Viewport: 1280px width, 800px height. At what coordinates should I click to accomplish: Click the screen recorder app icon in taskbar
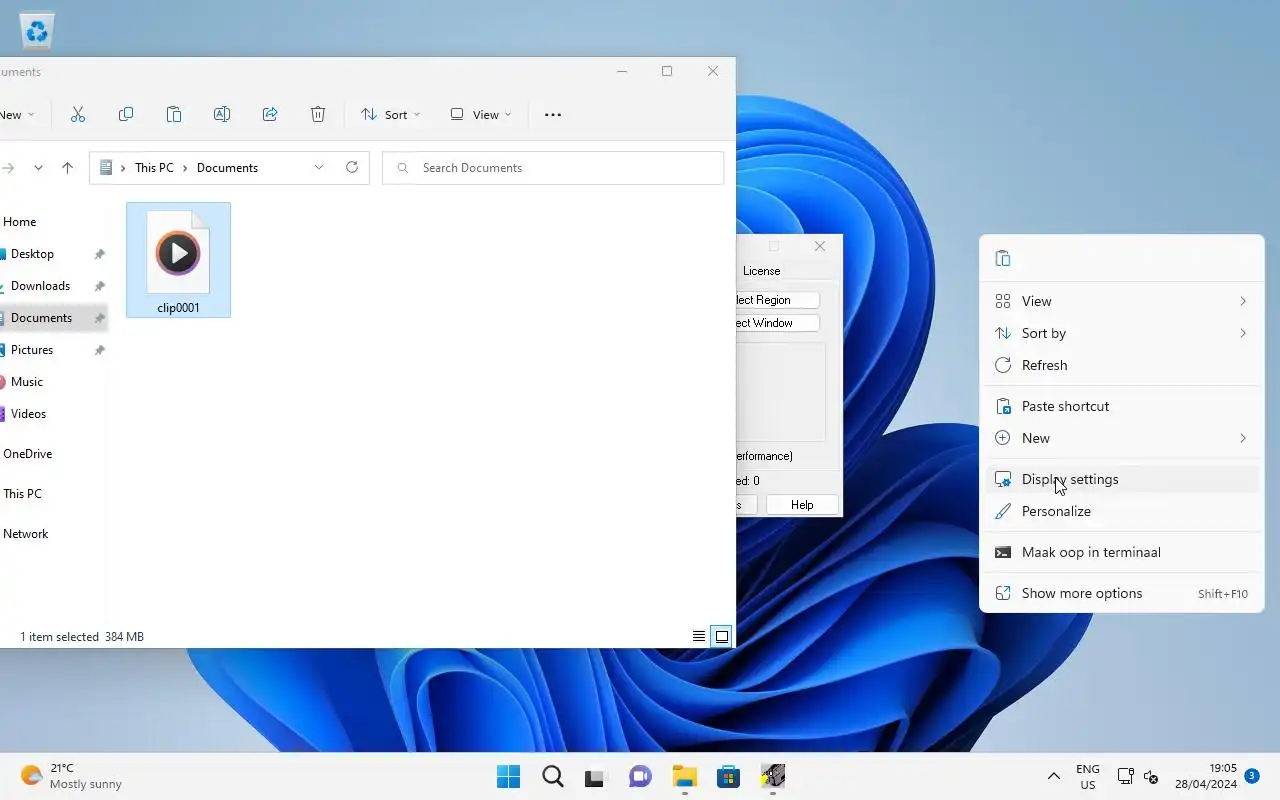point(772,776)
